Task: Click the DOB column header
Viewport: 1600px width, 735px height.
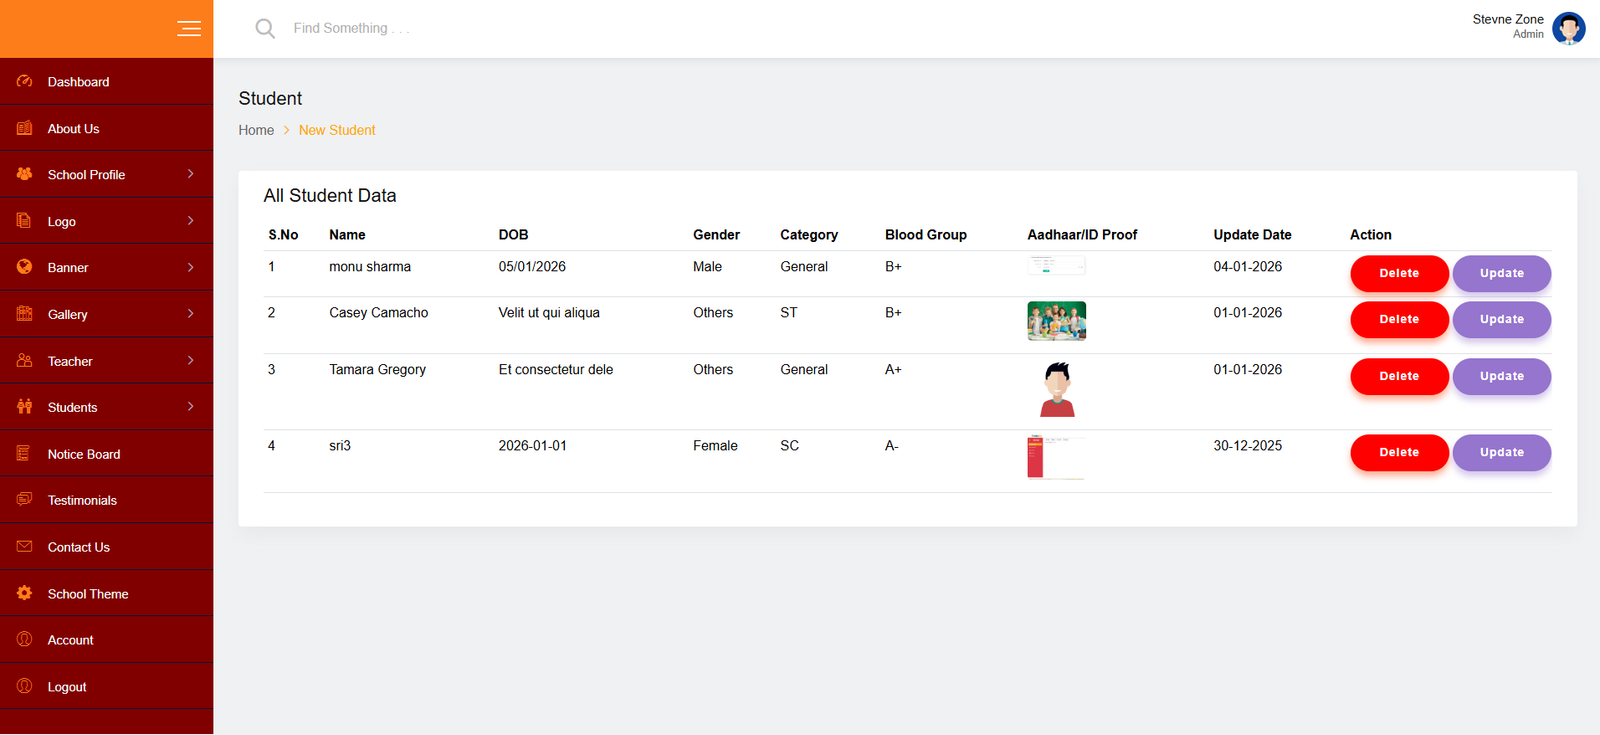Action: click(x=513, y=235)
